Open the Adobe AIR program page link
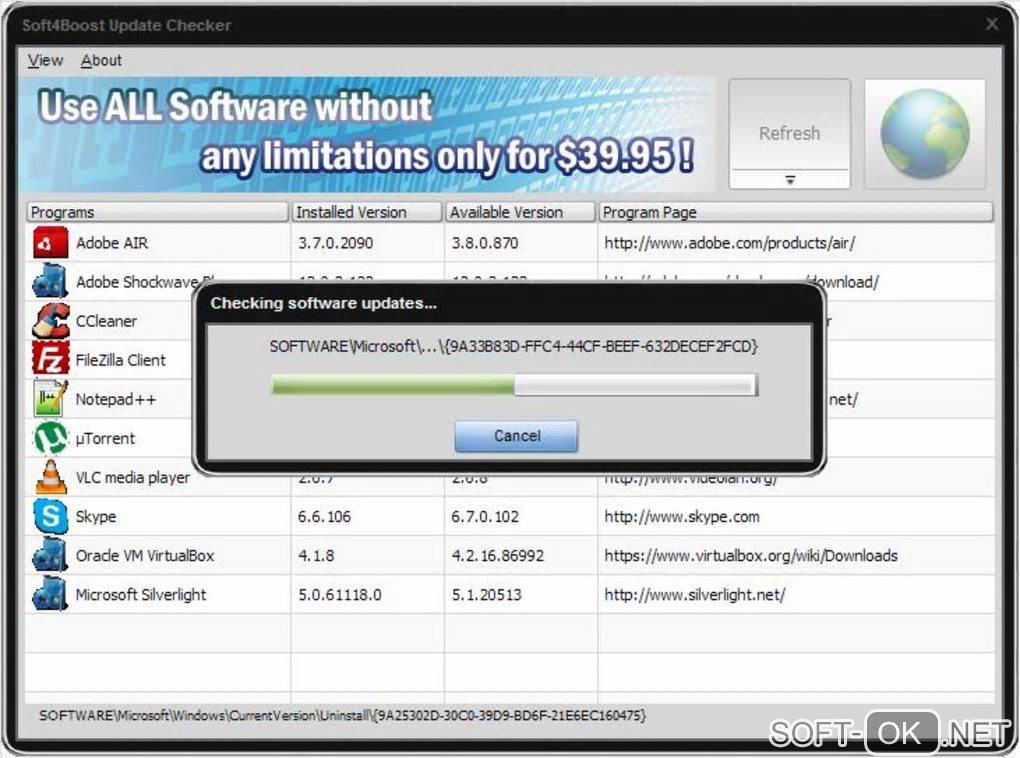The image size is (1020, 758). coord(729,243)
